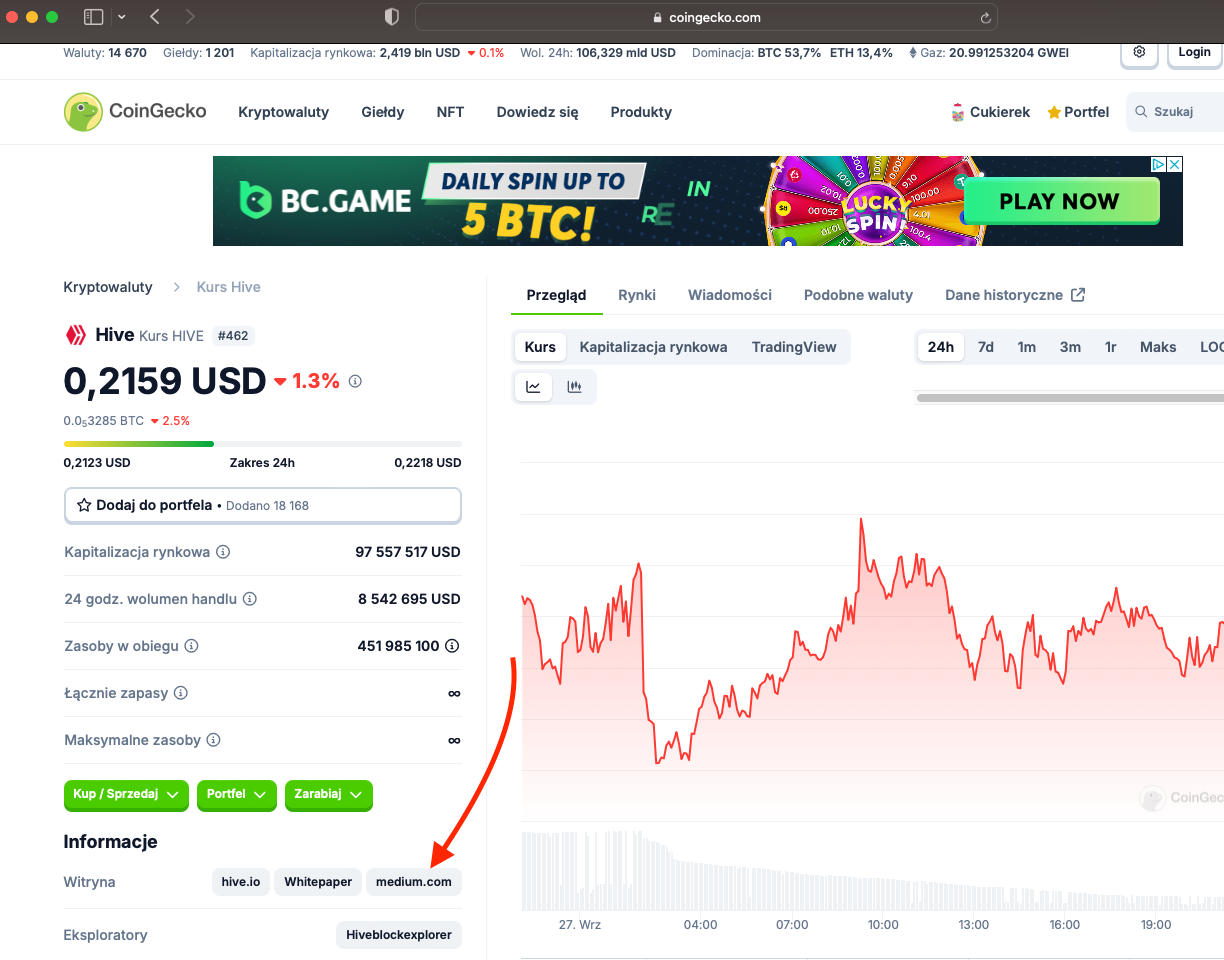Switch to the Przegląd tab
Image resolution: width=1224 pixels, height=960 pixels.
pyautogui.click(x=556, y=295)
